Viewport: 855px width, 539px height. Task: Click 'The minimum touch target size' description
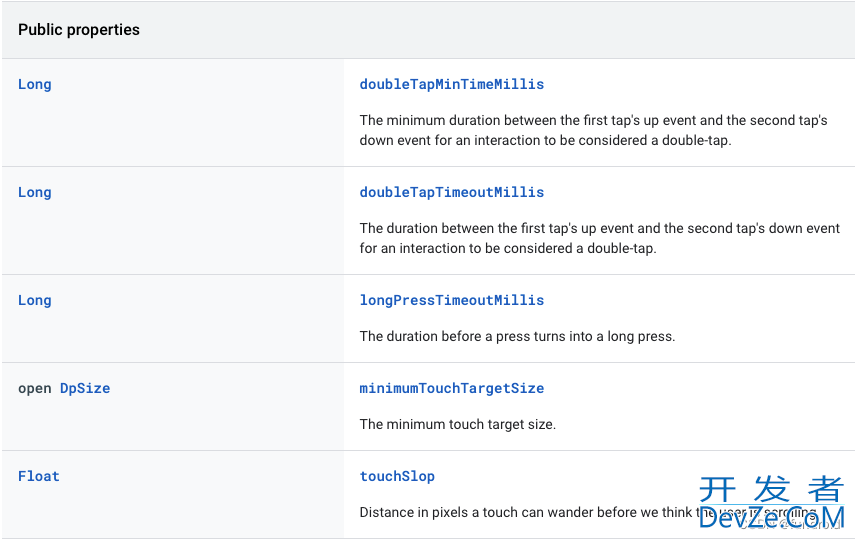coord(457,424)
